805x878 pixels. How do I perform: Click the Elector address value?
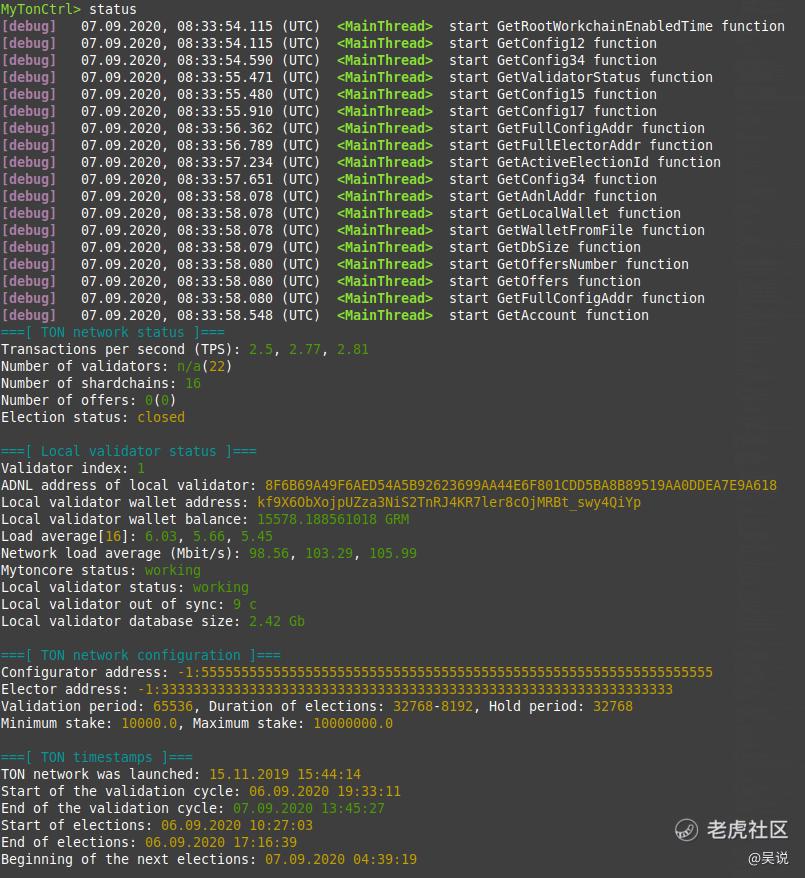(404, 689)
